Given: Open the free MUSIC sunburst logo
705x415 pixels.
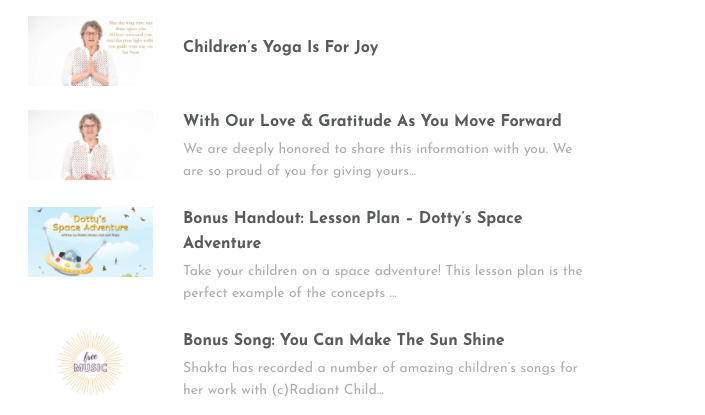Looking at the screenshot, I should pyautogui.click(x=90, y=364).
